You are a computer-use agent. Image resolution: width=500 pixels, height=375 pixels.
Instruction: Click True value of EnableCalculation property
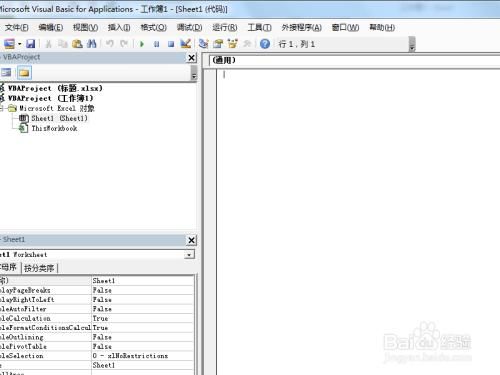[142, 318]
